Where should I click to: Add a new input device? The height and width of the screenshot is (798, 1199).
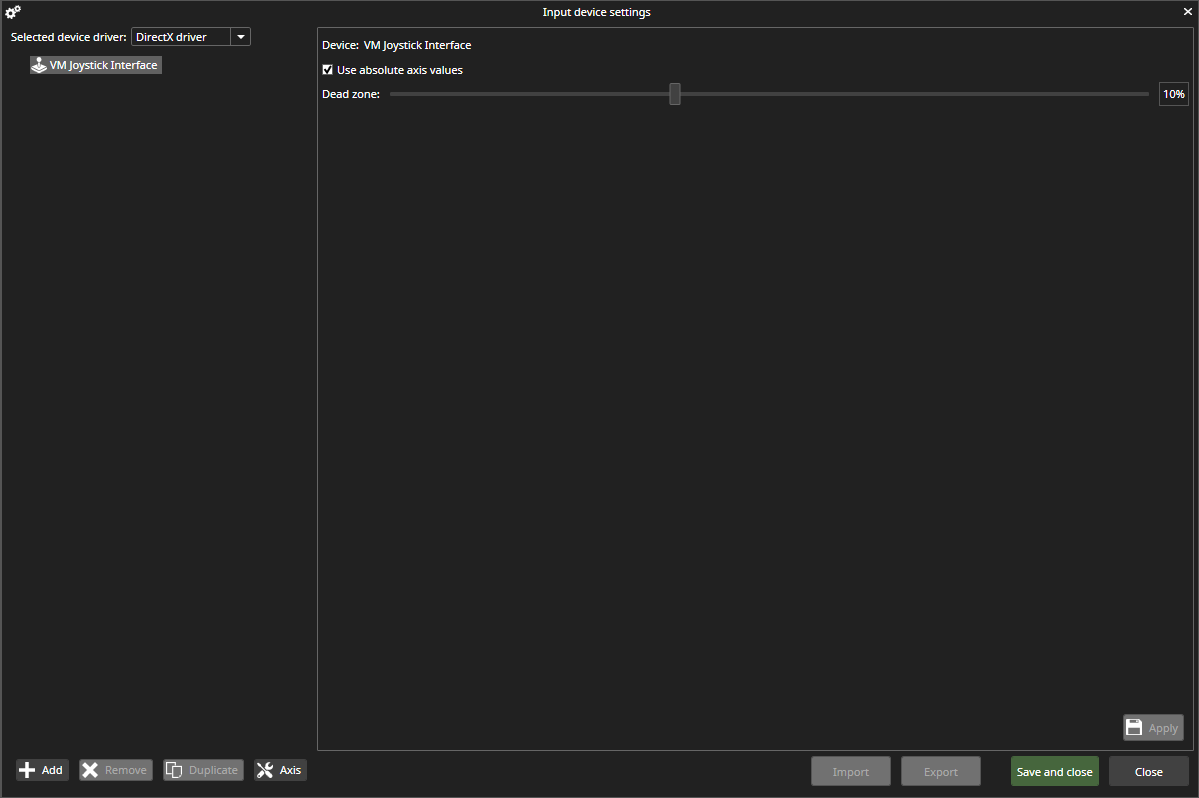pos(42,770)
